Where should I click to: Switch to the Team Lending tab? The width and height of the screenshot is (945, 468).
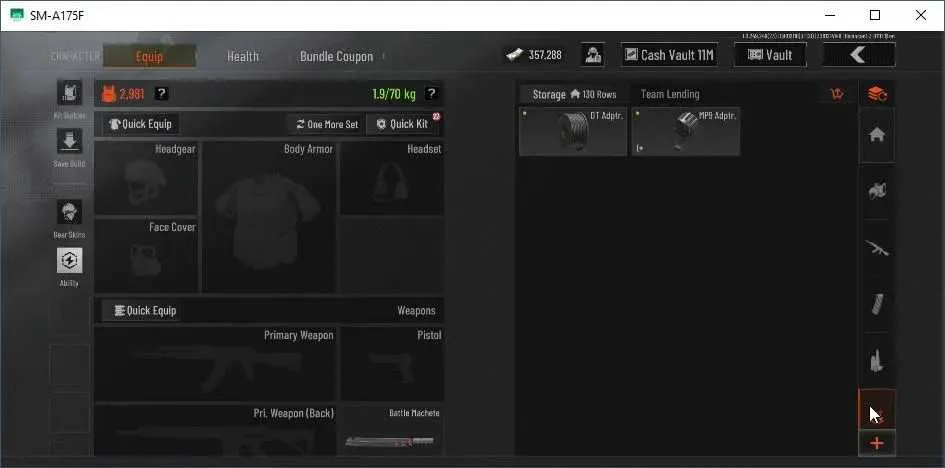coord(670,94)
